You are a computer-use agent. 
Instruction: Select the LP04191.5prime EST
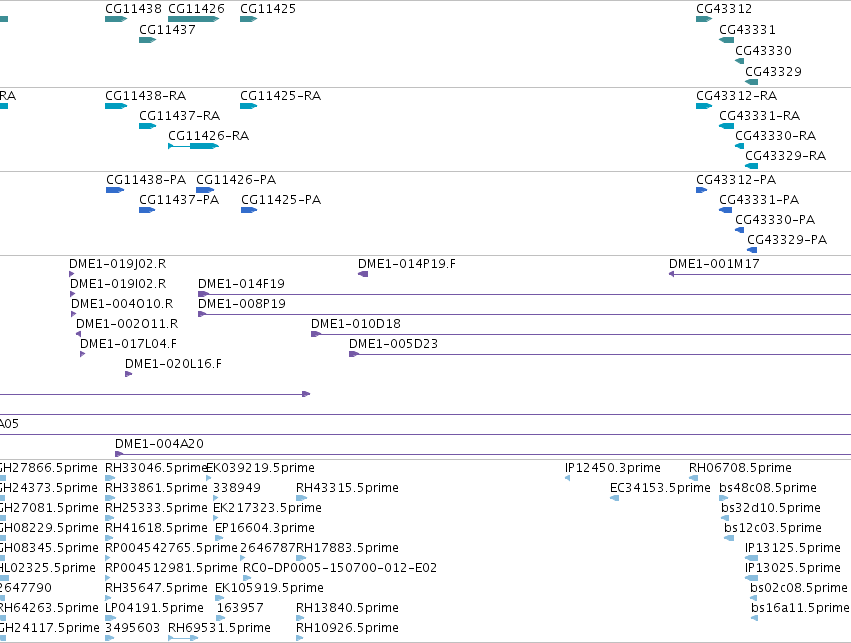coord(111,619)
